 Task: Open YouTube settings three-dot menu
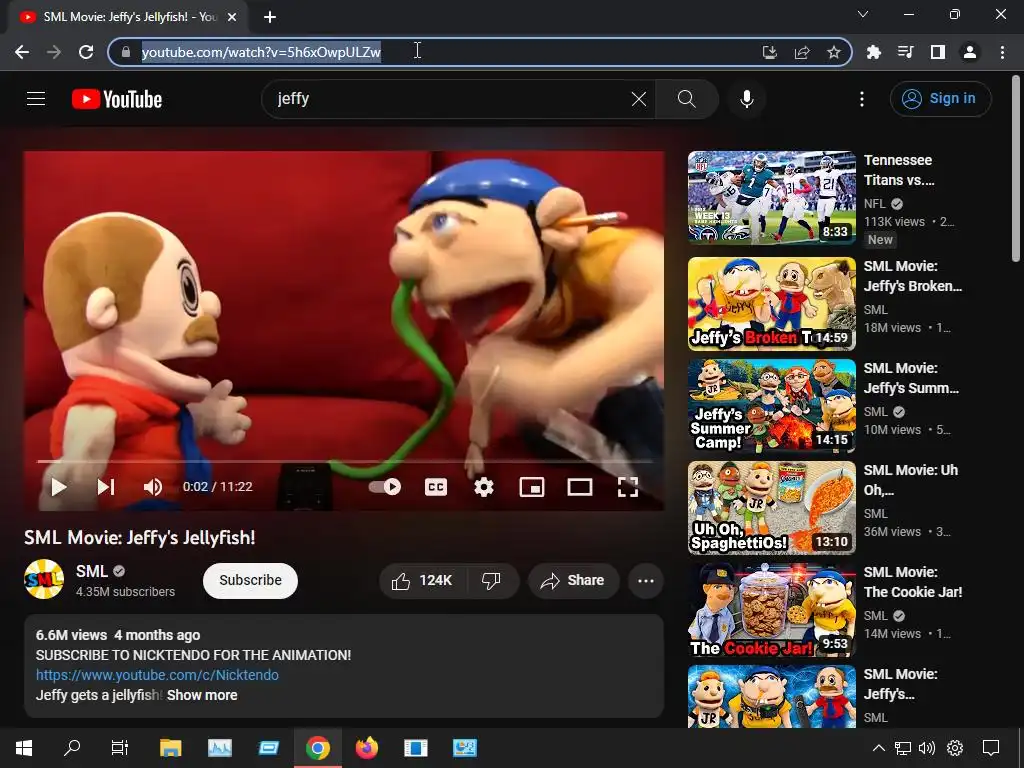(862, 99)
